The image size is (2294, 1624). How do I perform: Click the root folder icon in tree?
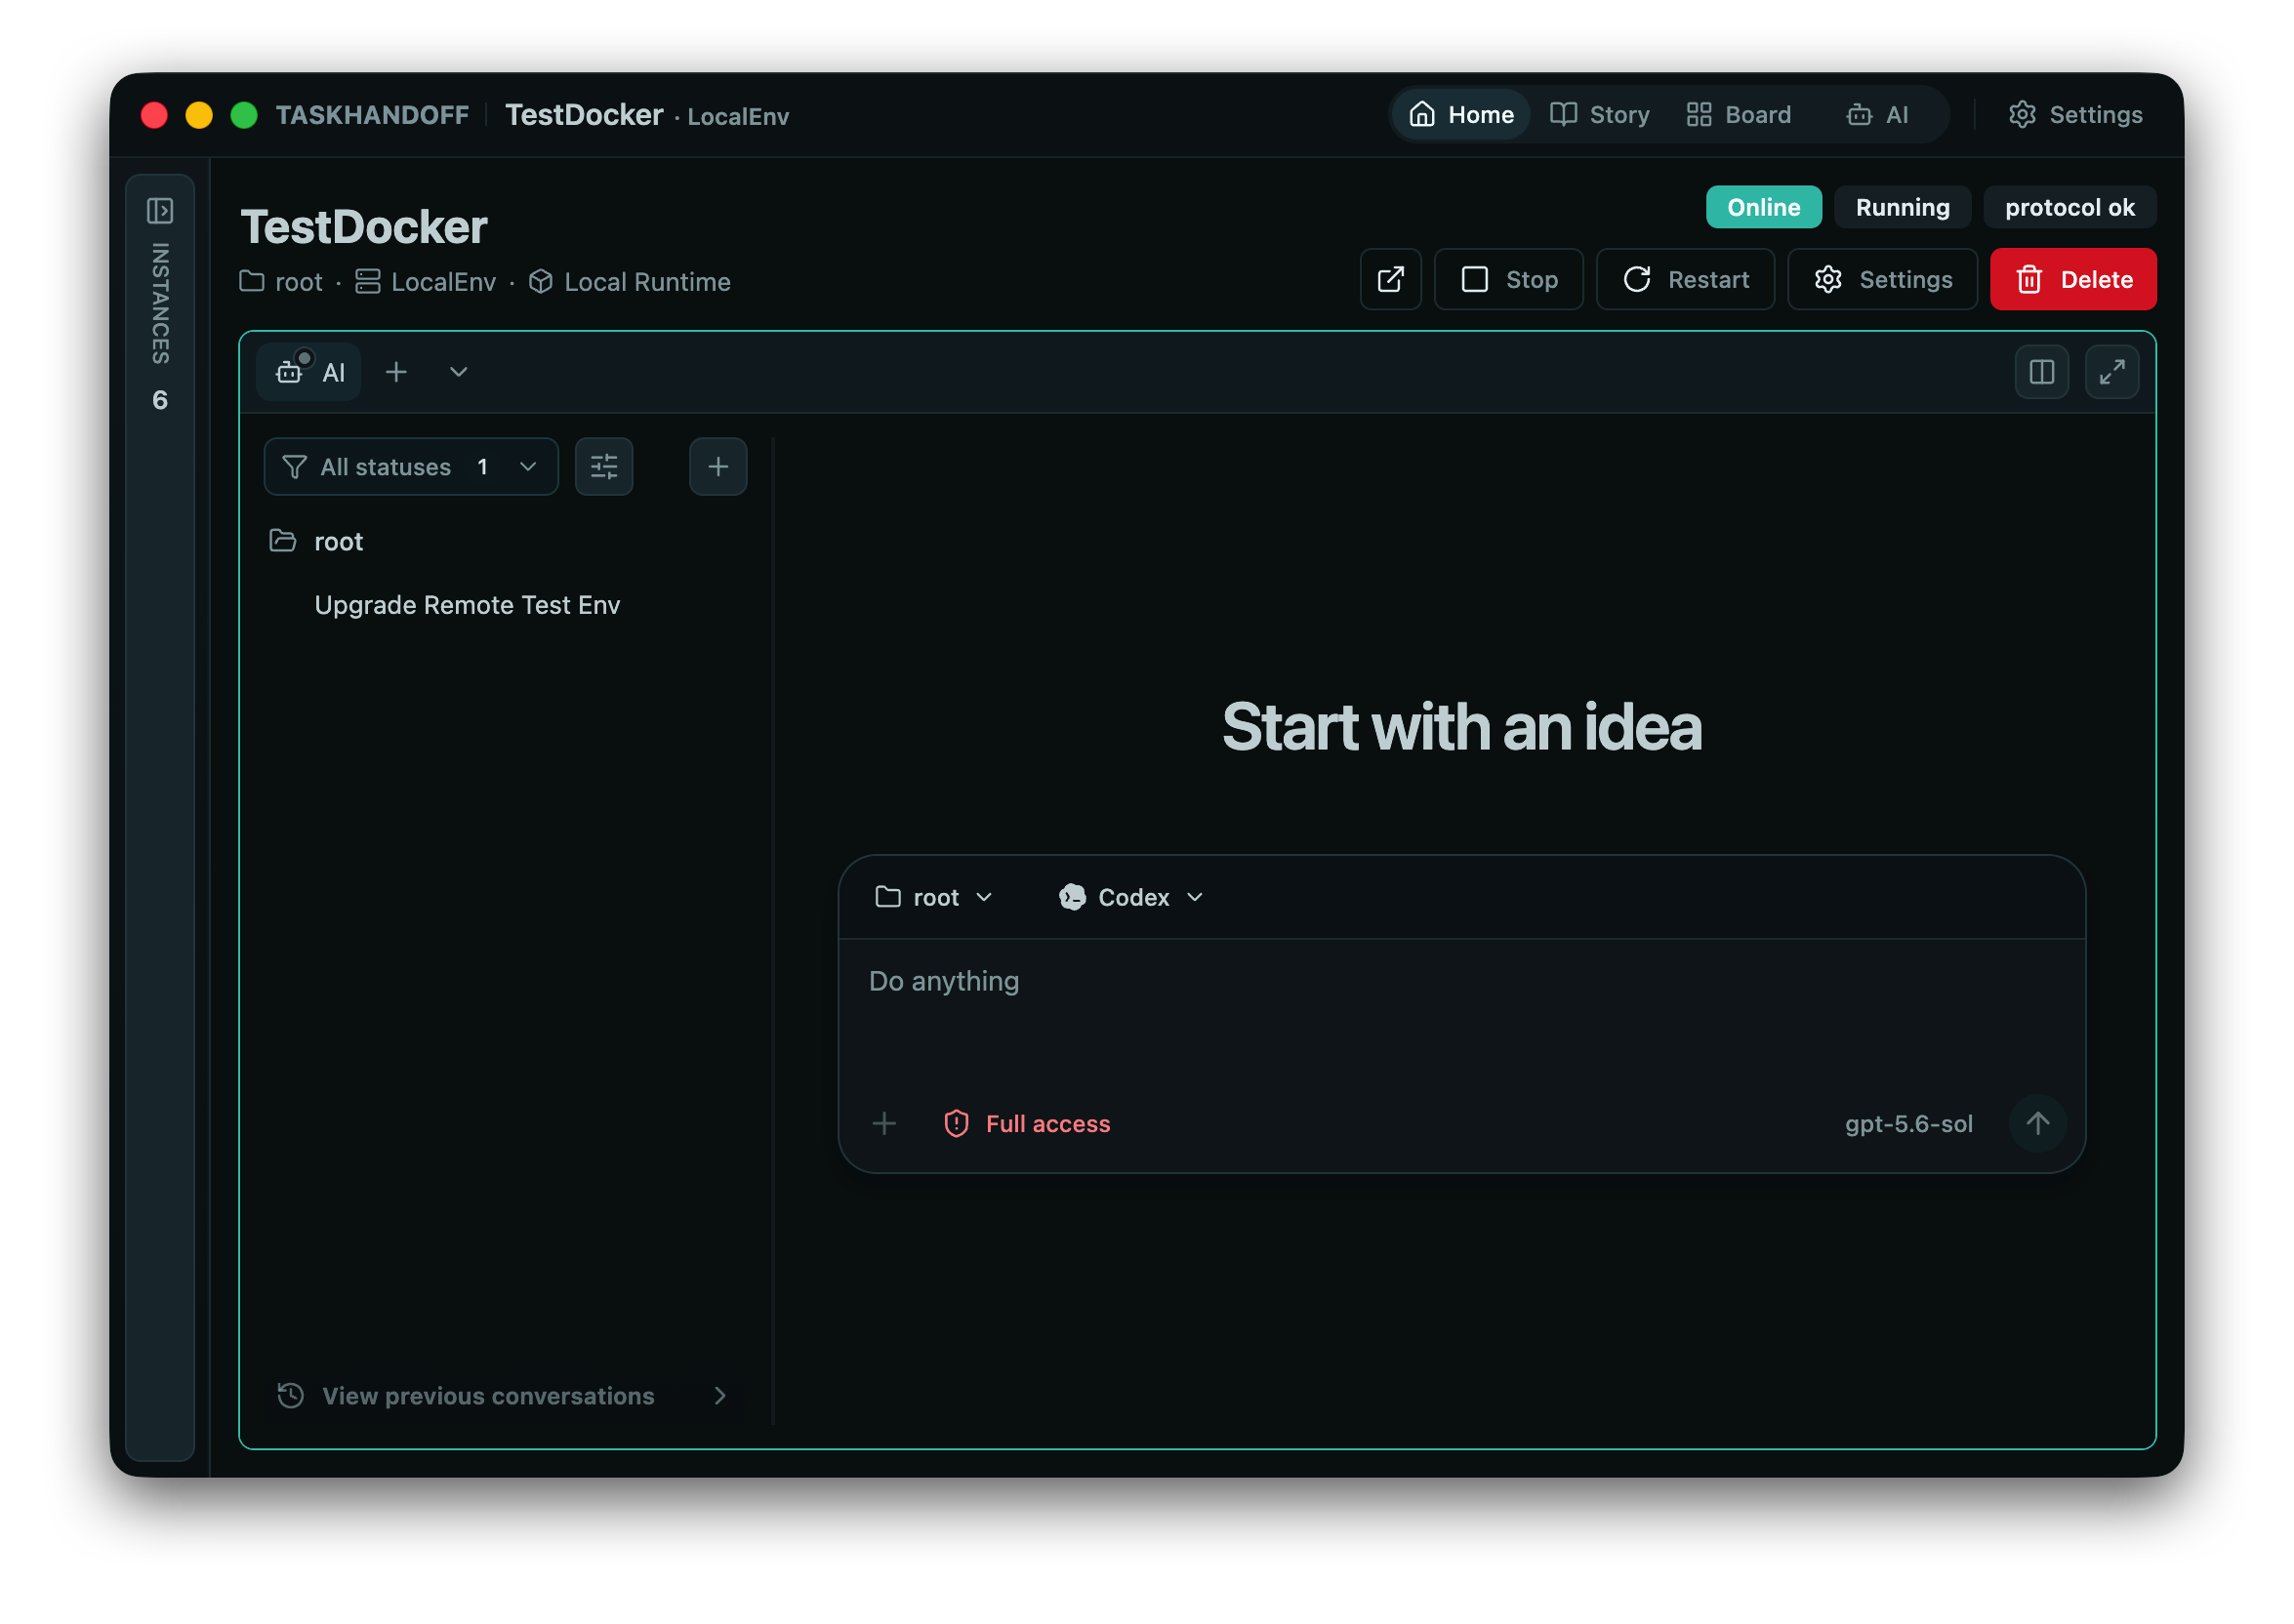click(283, 541)
